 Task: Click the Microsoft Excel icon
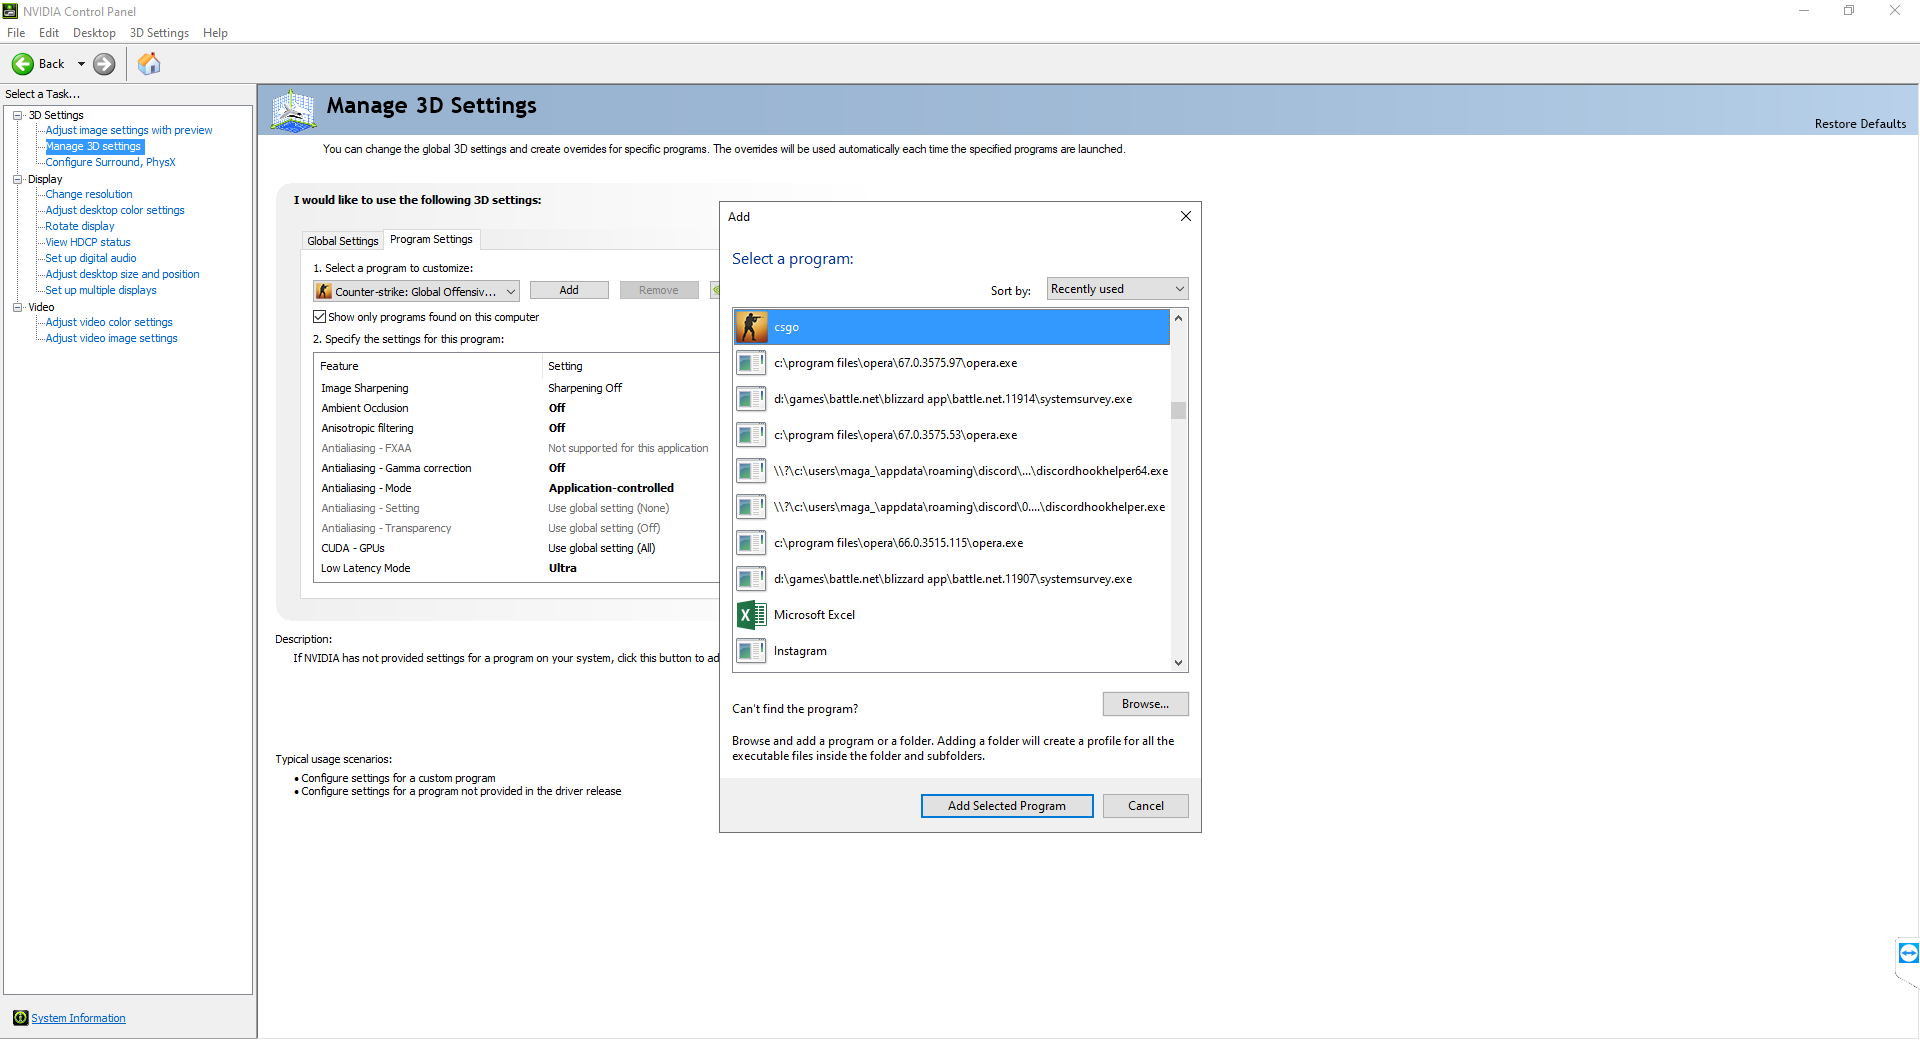click(751, 615)
